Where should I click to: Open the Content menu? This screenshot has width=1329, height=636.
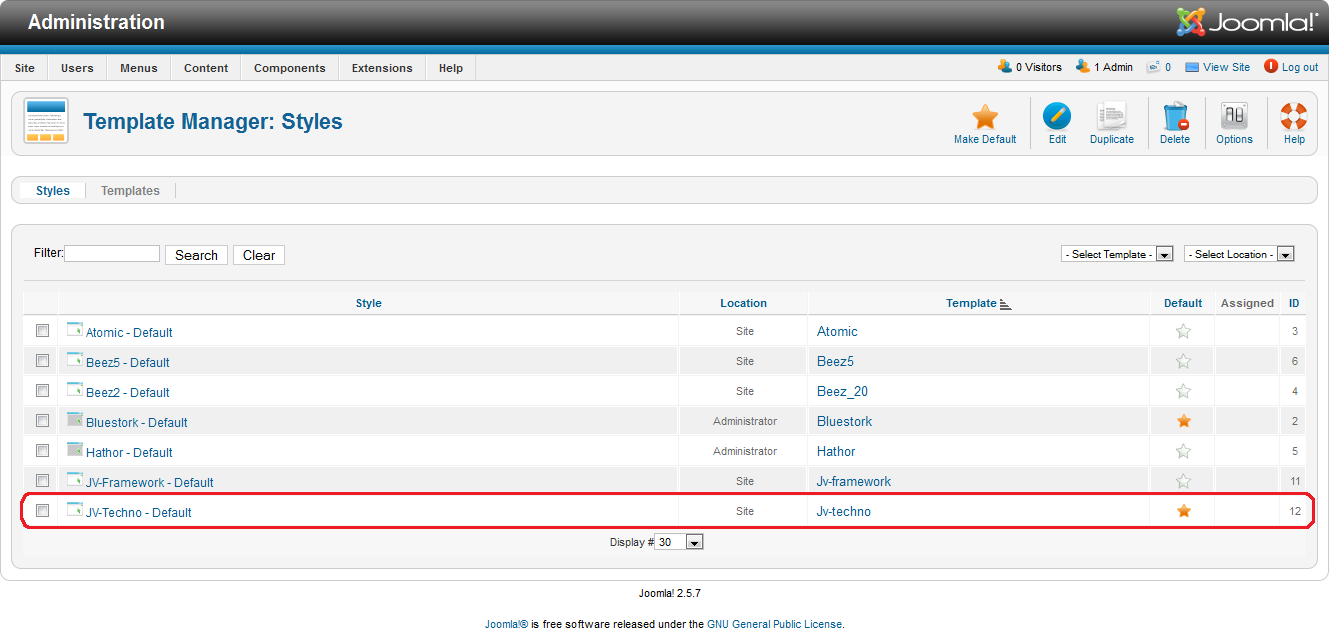pos(206,68)
